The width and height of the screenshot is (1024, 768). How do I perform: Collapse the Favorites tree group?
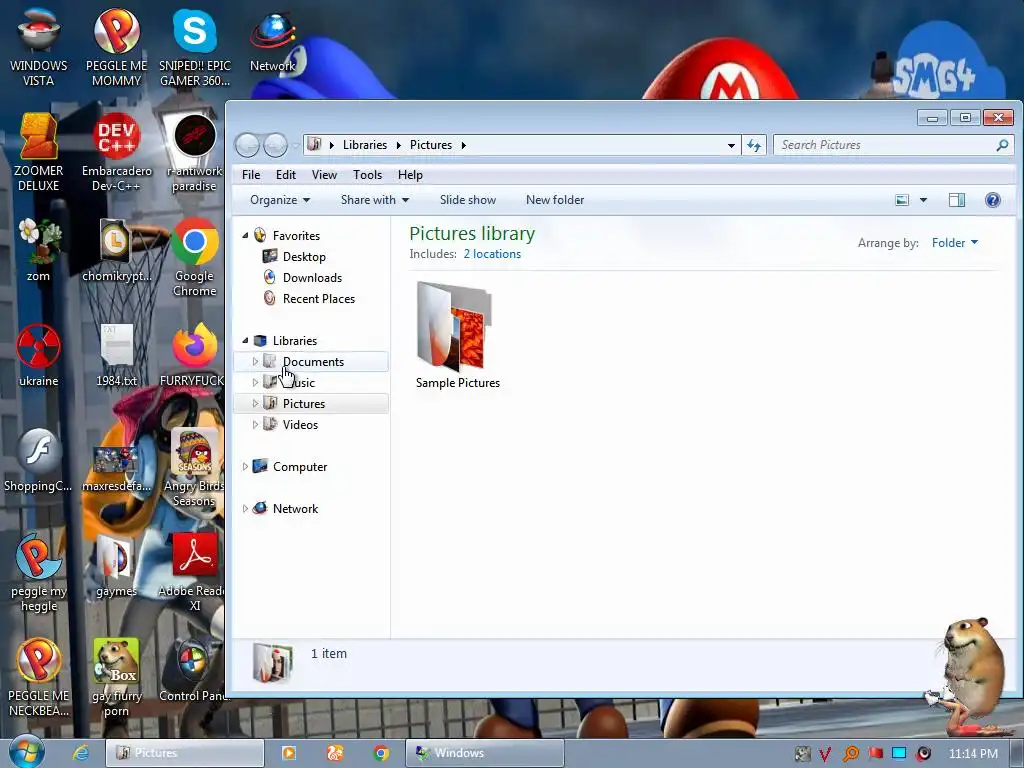(x=246, y=235)
